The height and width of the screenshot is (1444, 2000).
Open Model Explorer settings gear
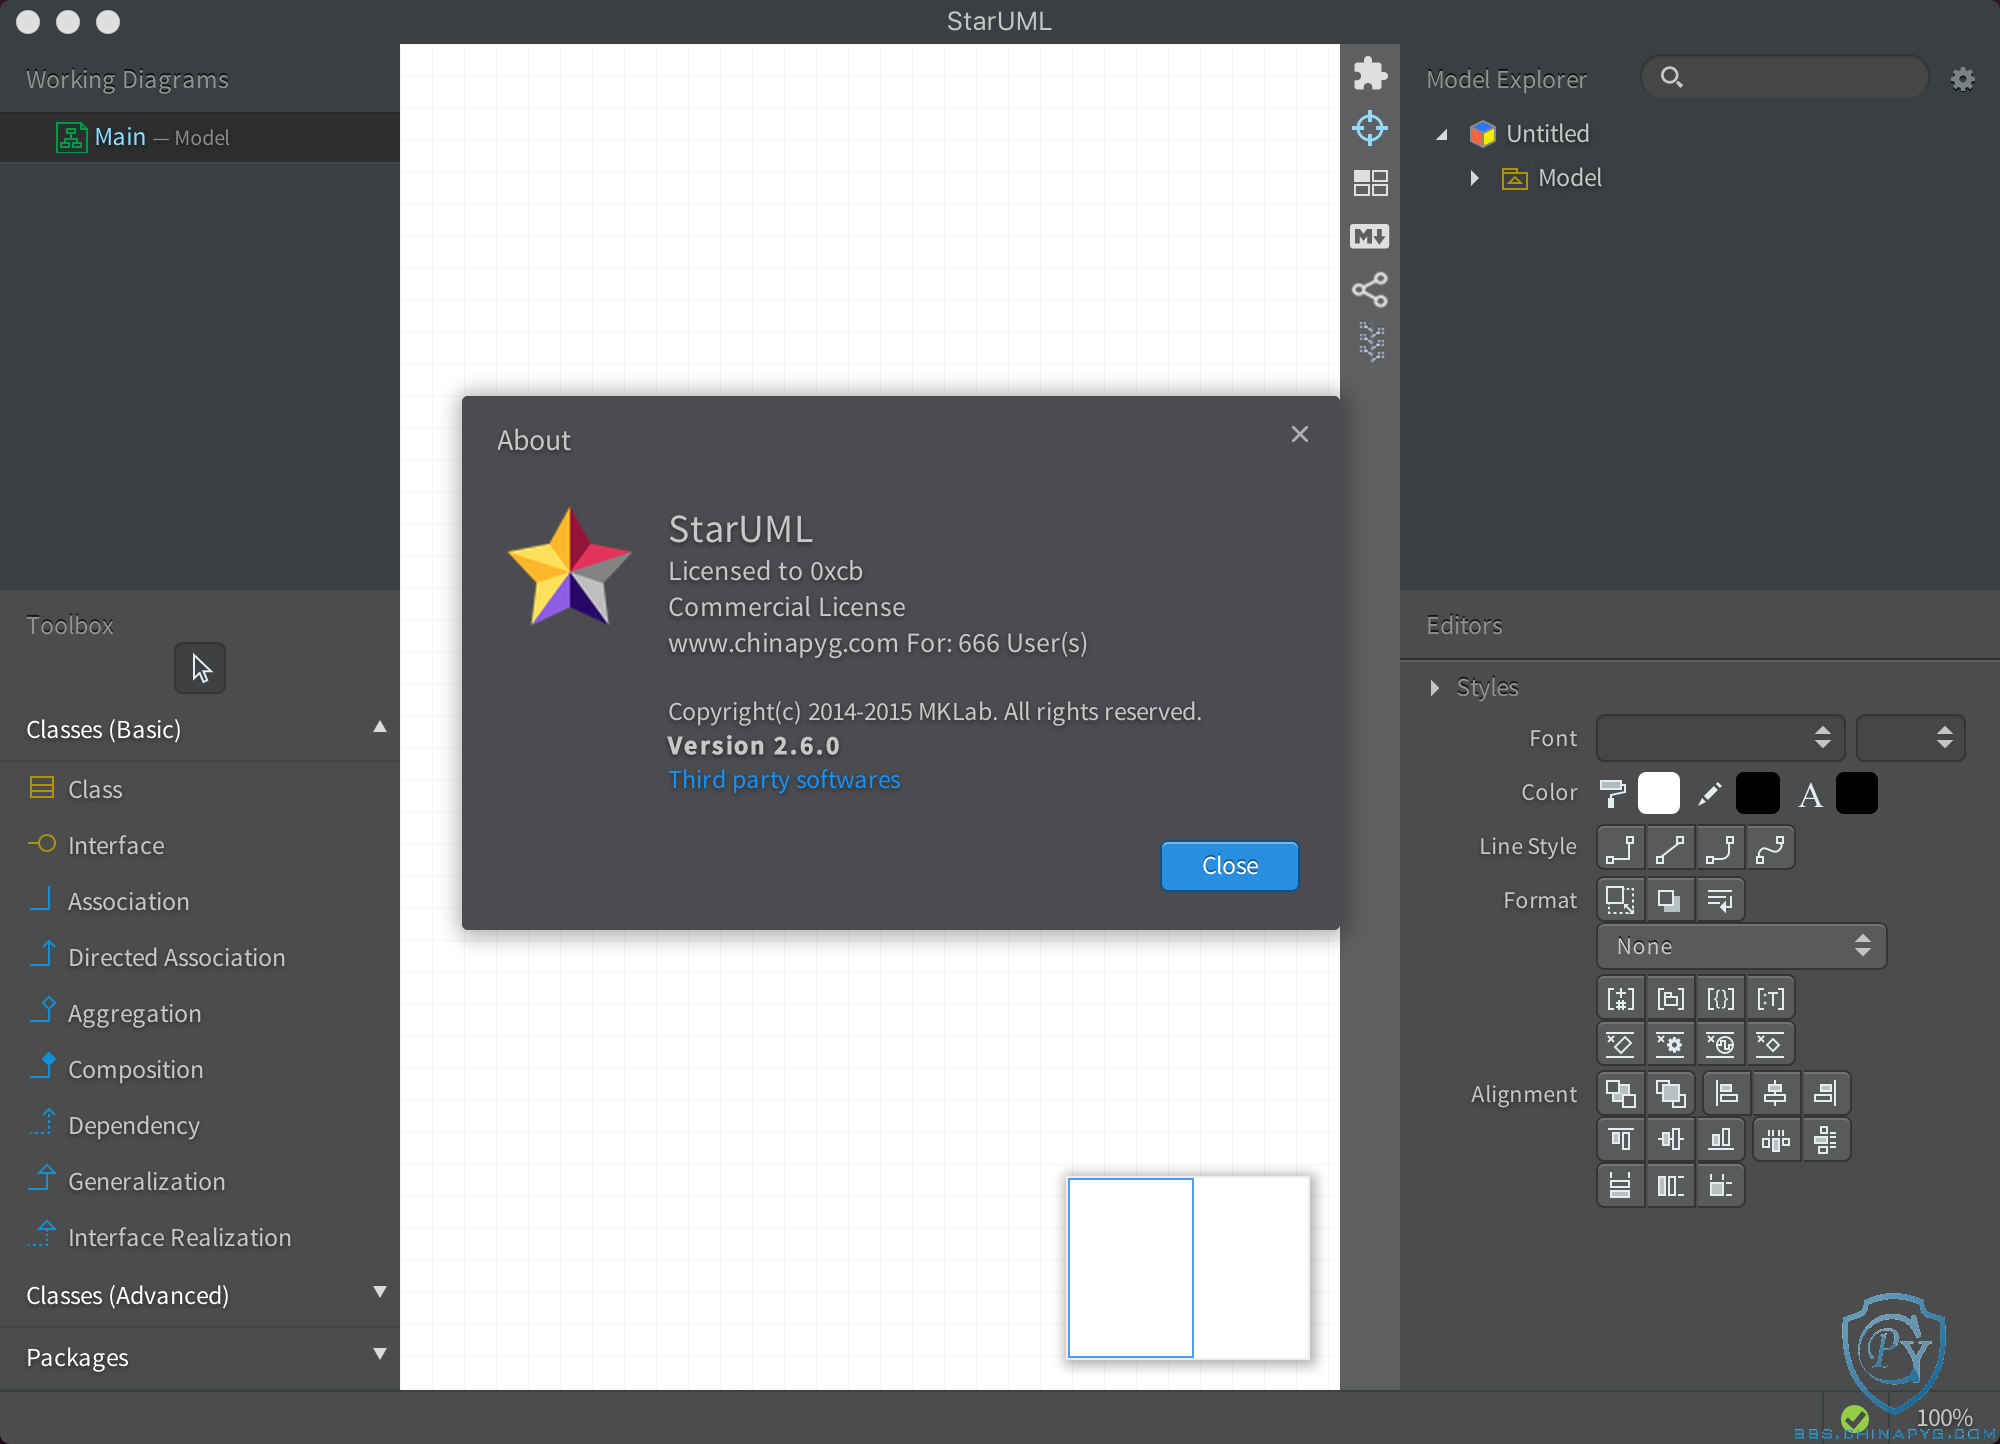1962,79
